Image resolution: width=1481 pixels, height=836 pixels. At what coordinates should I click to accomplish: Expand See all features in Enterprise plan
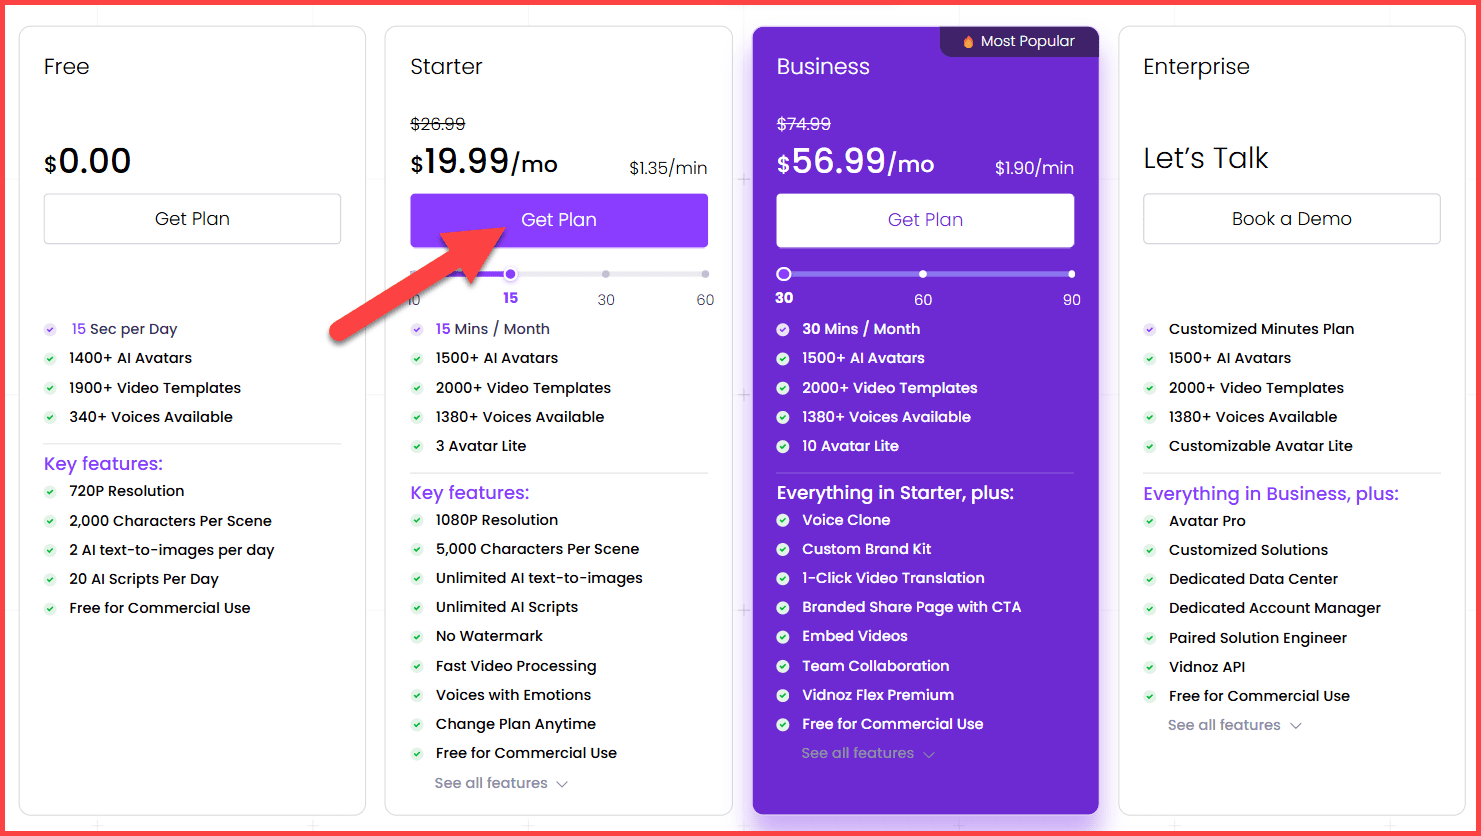tap(1234, 725)
